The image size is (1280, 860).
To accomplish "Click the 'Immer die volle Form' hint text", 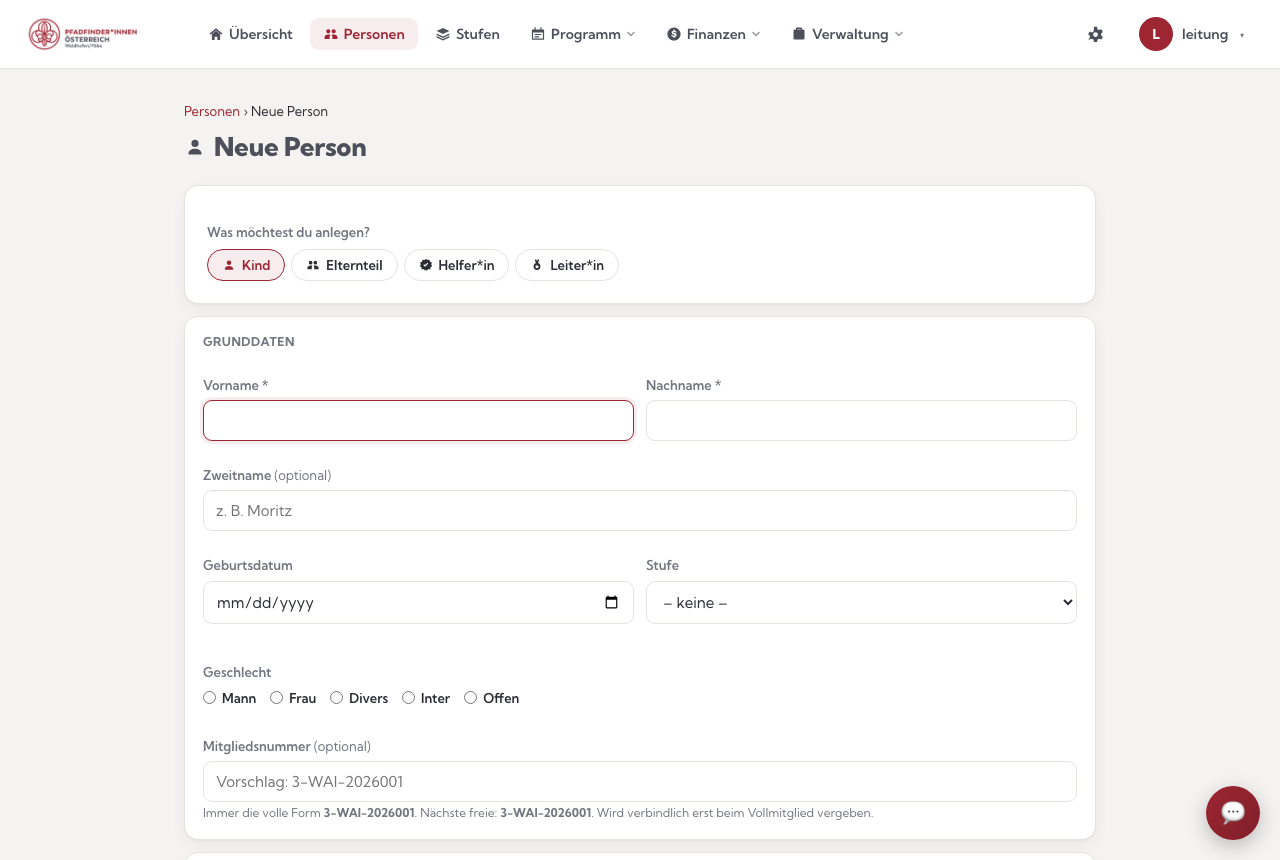I will click(538, 813).
